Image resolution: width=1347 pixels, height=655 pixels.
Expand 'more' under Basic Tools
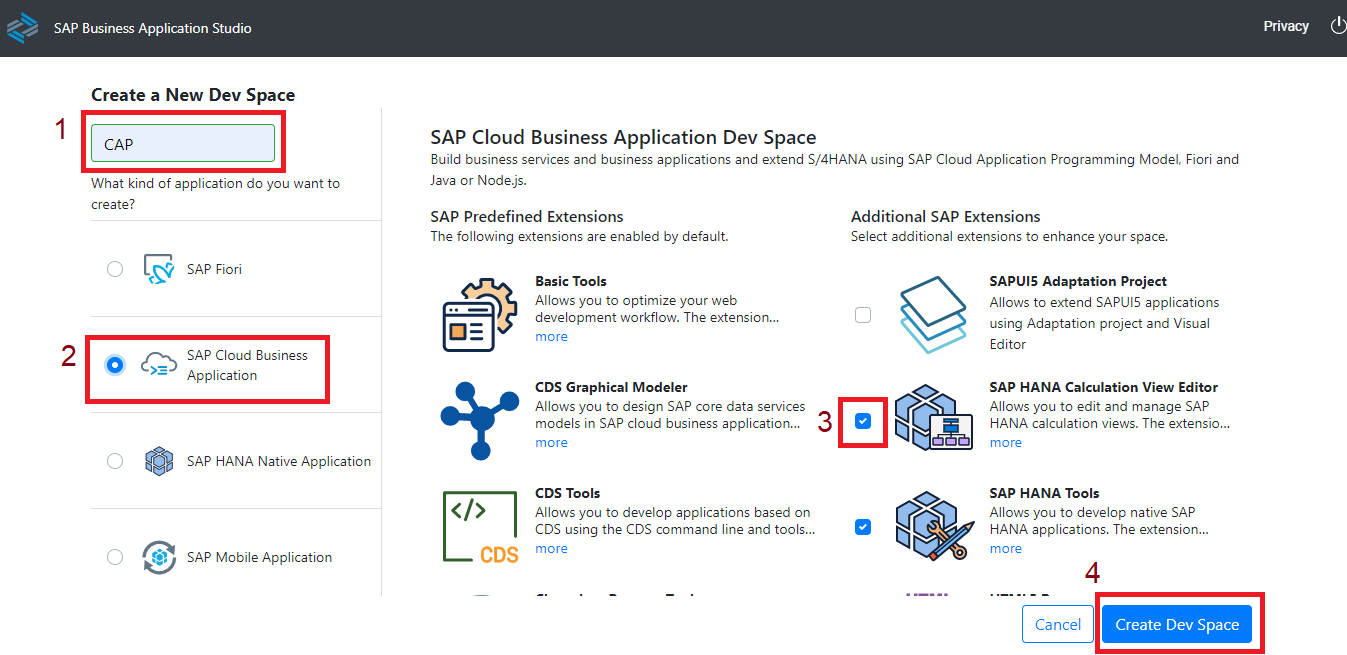click(551, 337)
